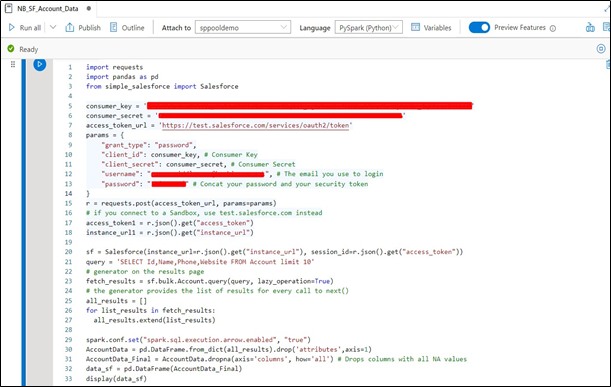Click the 'access_token1' assignment line
The height and width of the screenshot is (387, 611).
(170, 223)
